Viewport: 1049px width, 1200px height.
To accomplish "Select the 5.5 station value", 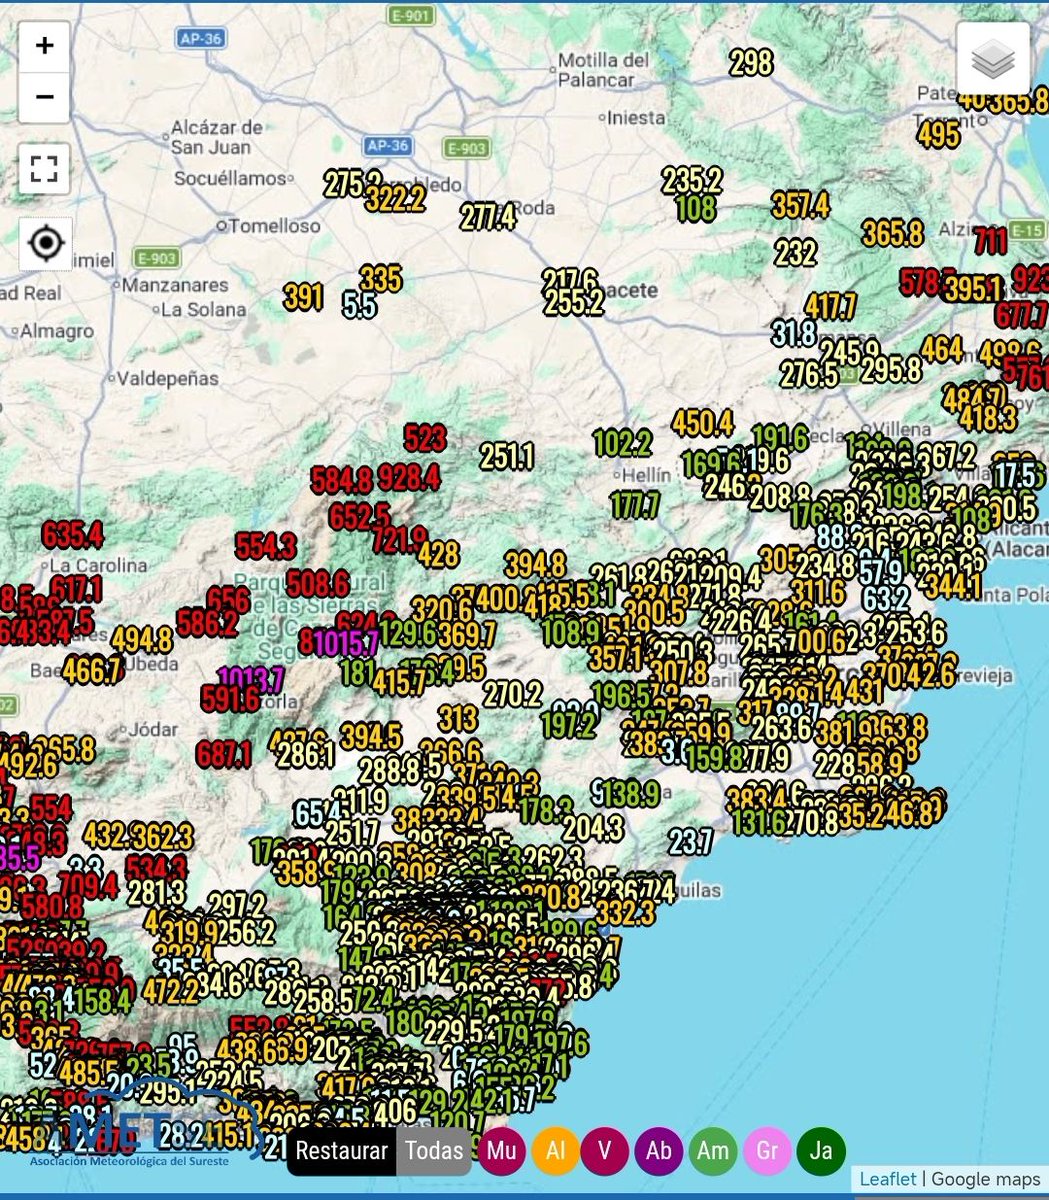I will tap(359, 304).
